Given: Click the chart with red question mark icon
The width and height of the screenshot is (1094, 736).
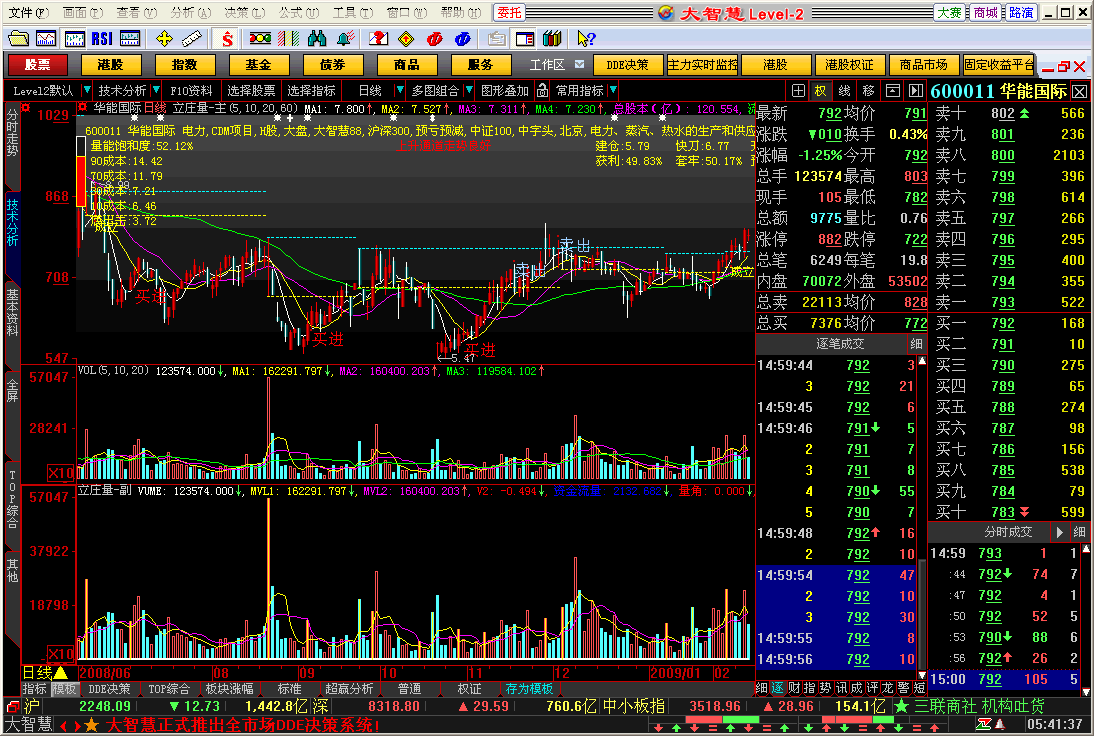Looking at the screenshot, I should (378, 38).
